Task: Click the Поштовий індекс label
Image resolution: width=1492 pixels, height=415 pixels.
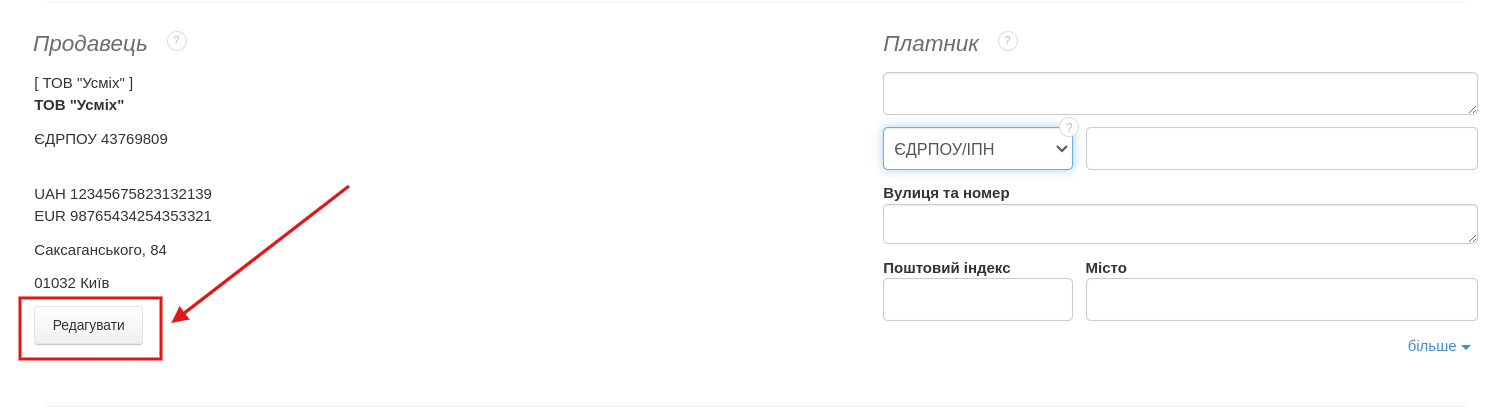Action: click(946, 268)
